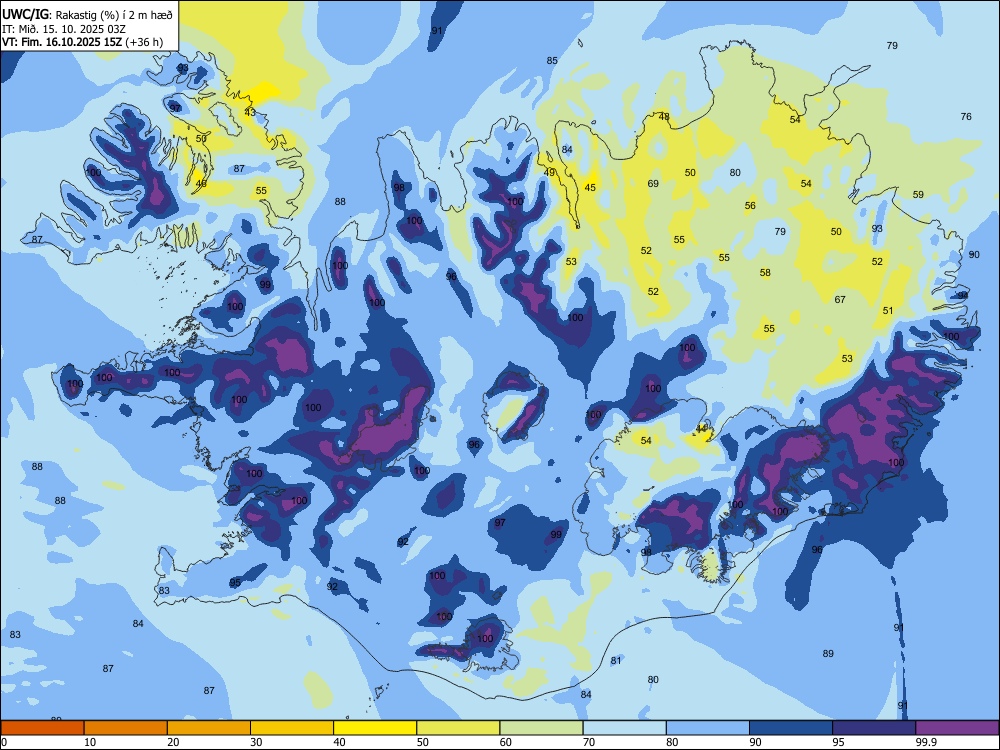Click the 20–30 legend color band
Image resolution: width=1000 pixels, height=750 pixels.
(x=209, y=728)
